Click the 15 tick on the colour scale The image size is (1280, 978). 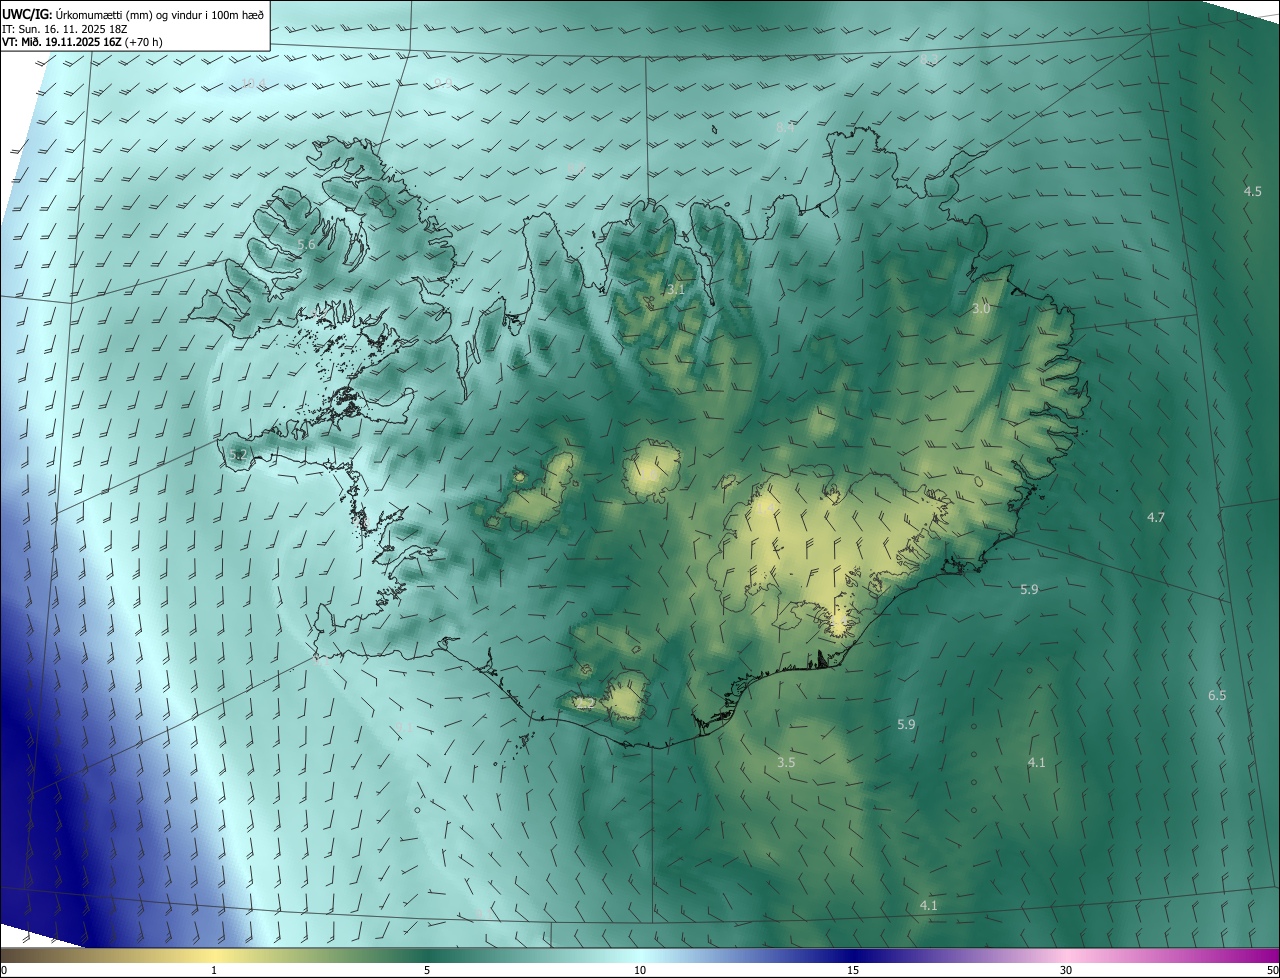(x=853, y=970)
